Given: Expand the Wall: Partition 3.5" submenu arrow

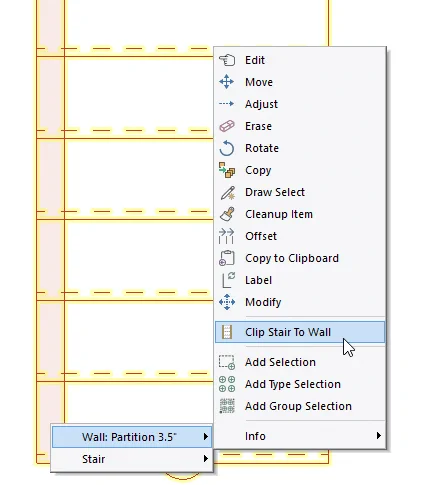Looking at the screenshot, I should [x=206, y=437].
